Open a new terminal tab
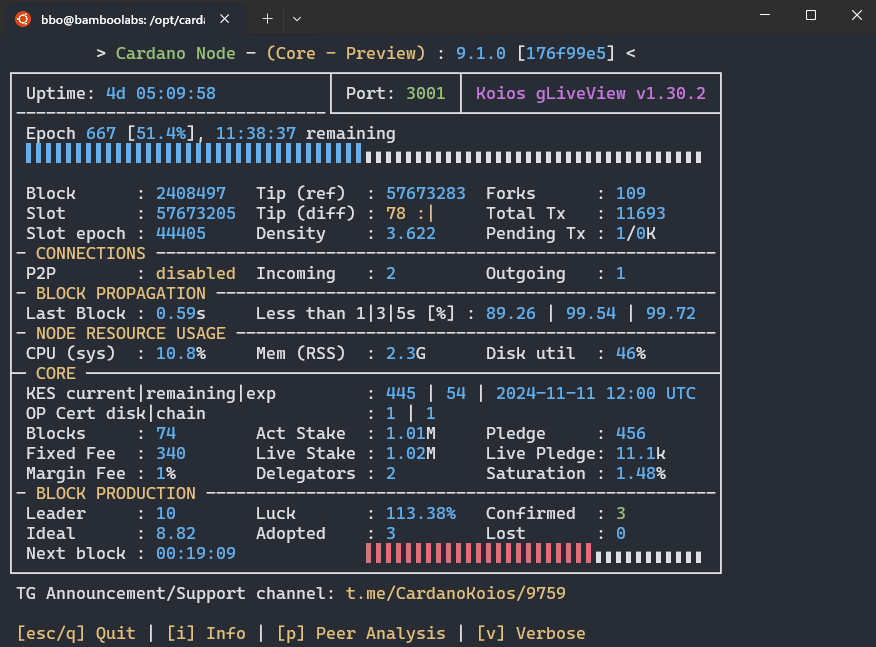 point(268,19)
